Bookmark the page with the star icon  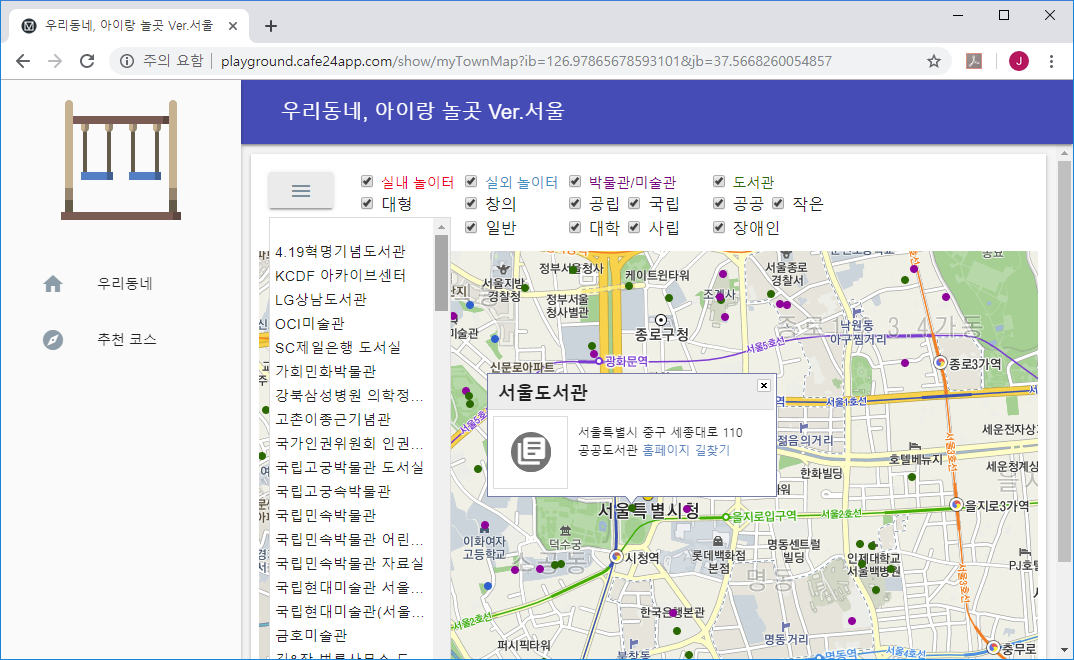pos(934,61)
